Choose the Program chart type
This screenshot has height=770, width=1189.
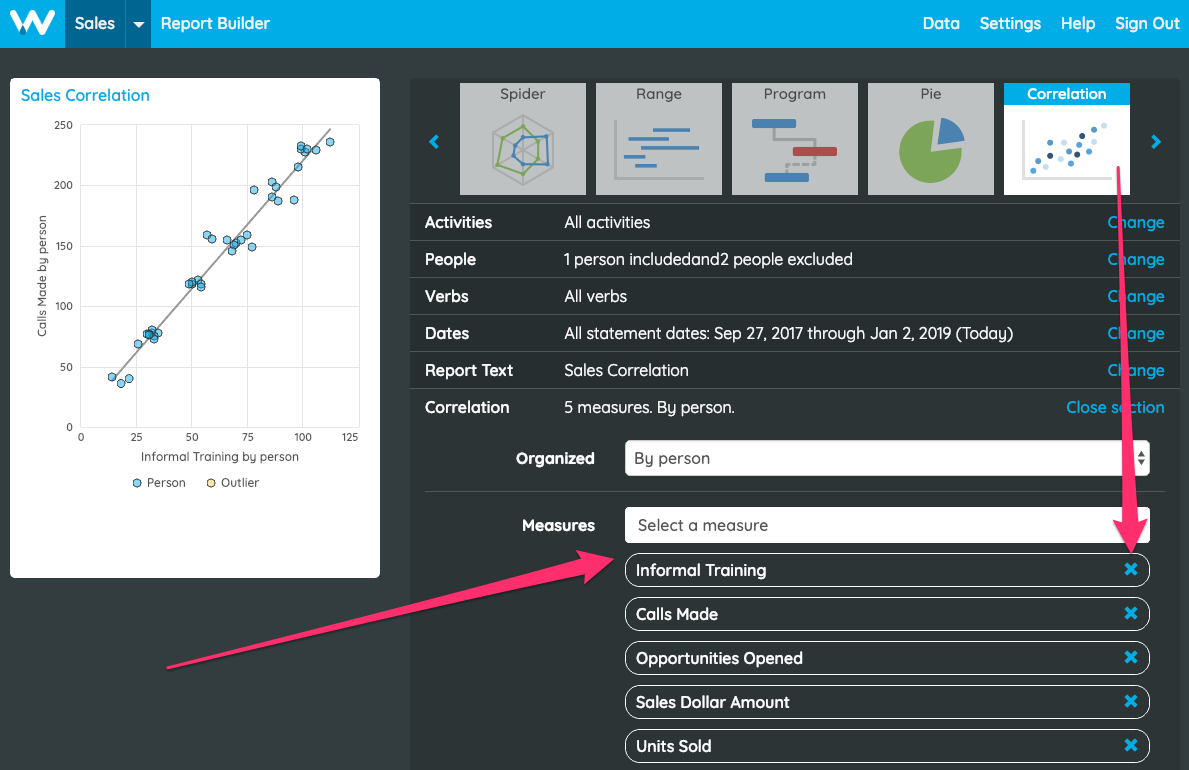click(x=794, y=139)
